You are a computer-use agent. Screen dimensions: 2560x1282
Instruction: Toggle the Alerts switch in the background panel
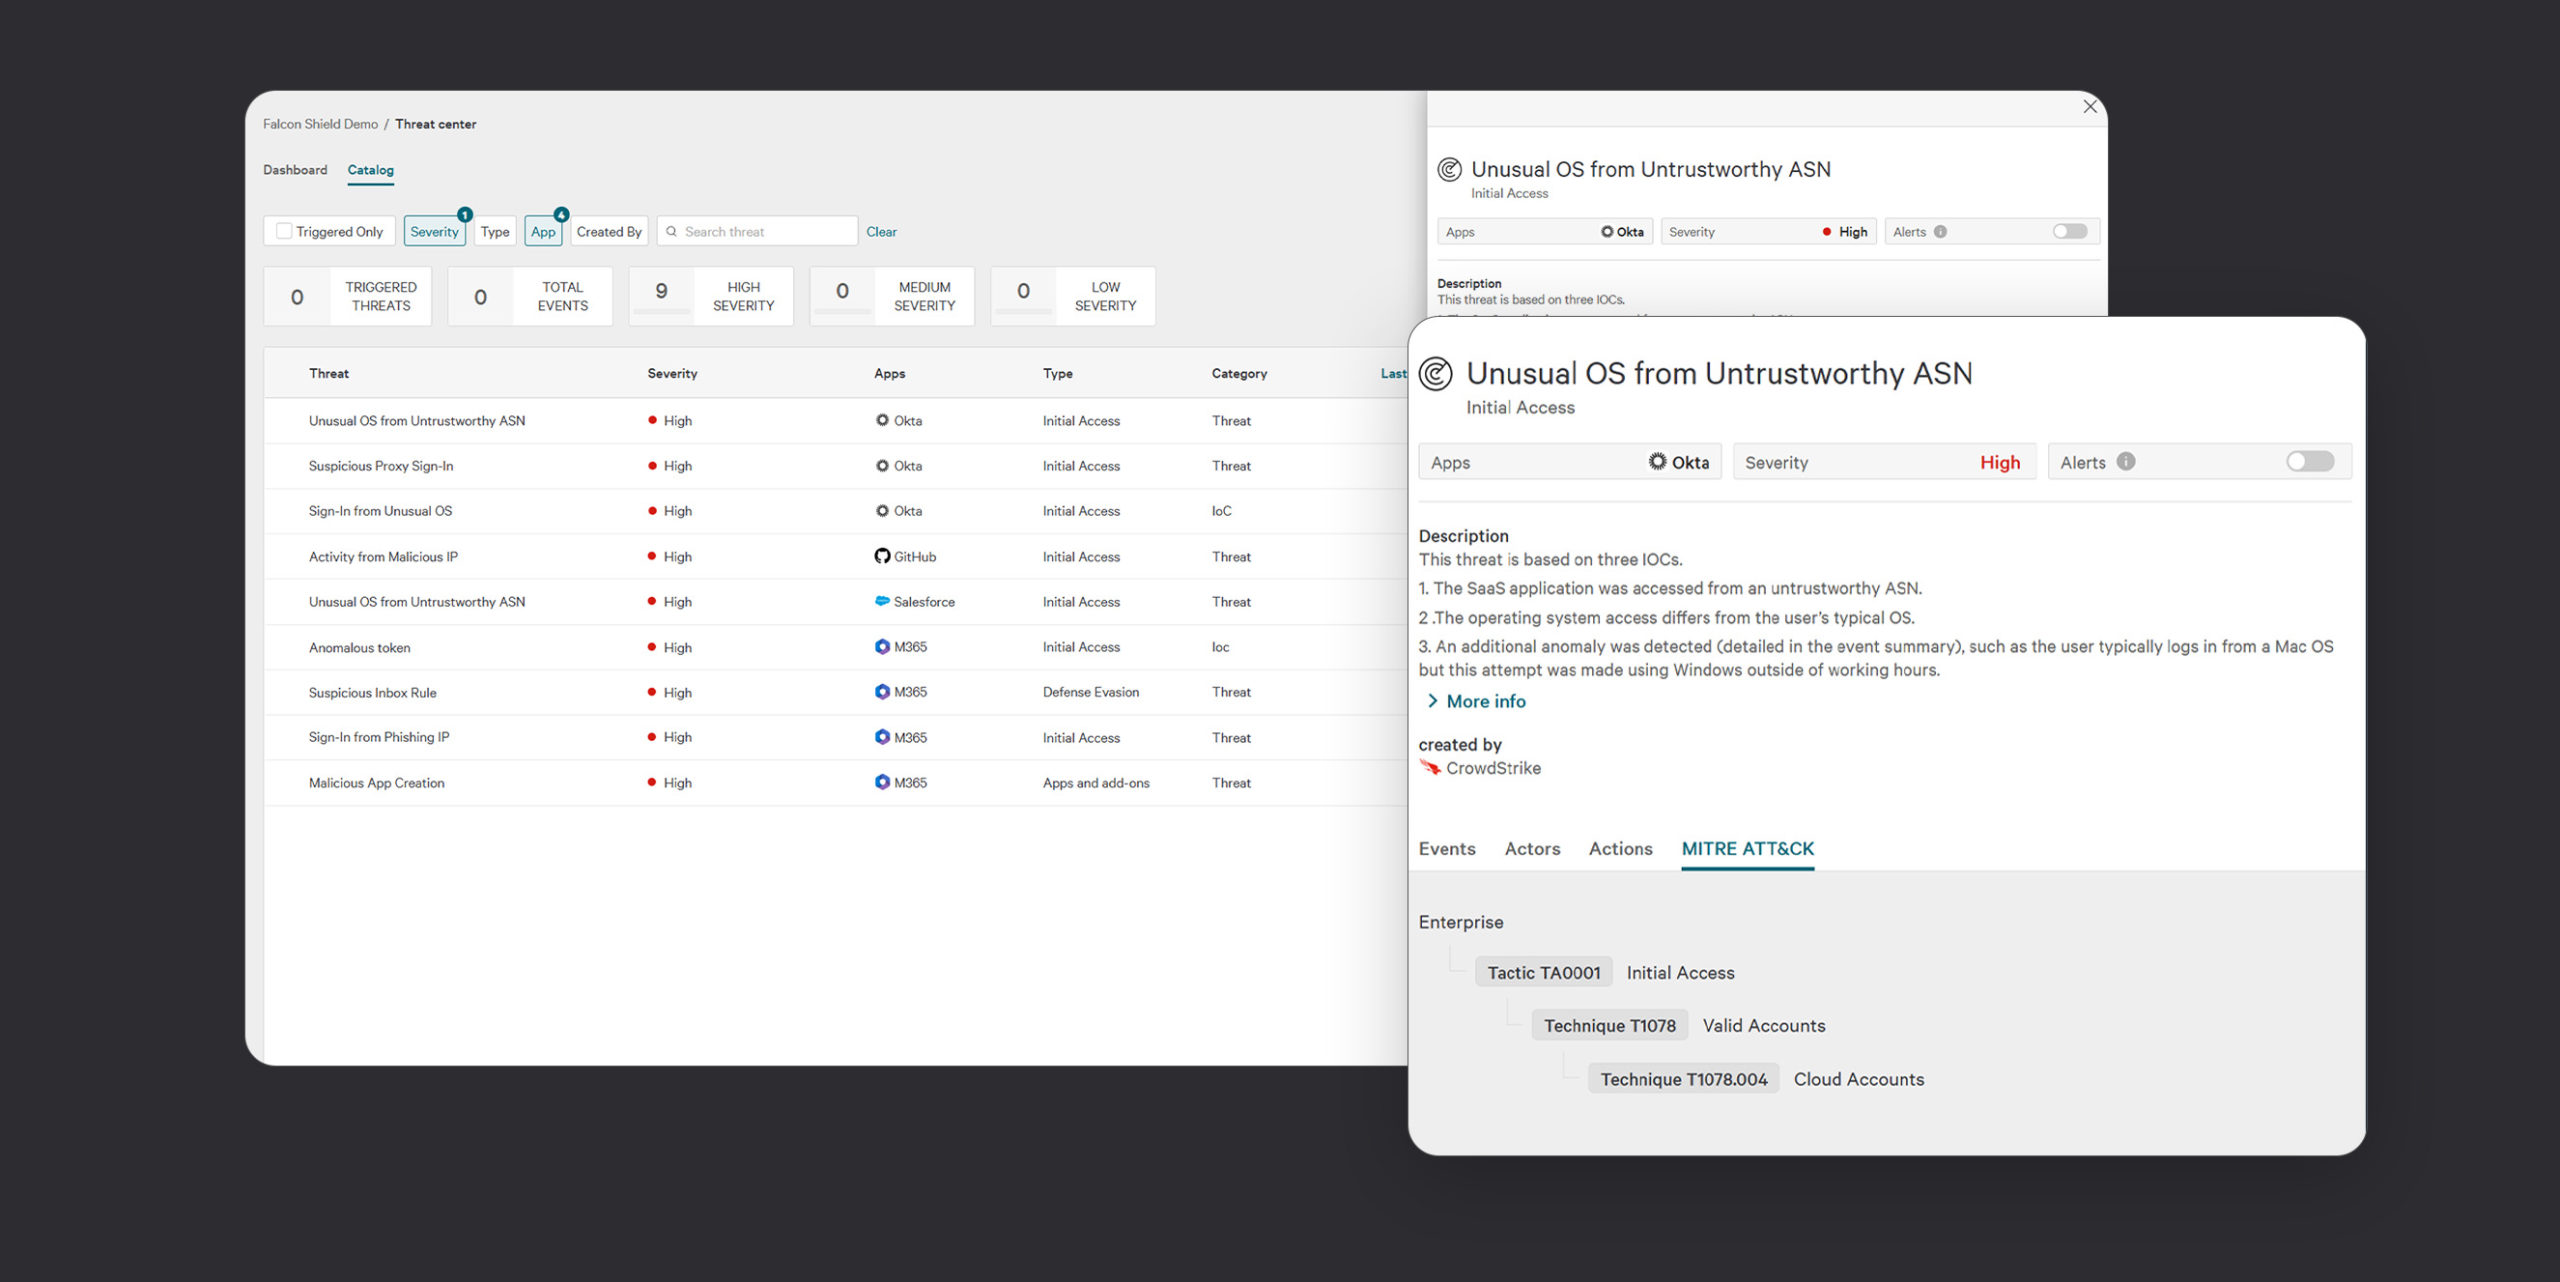point(2070,232)
